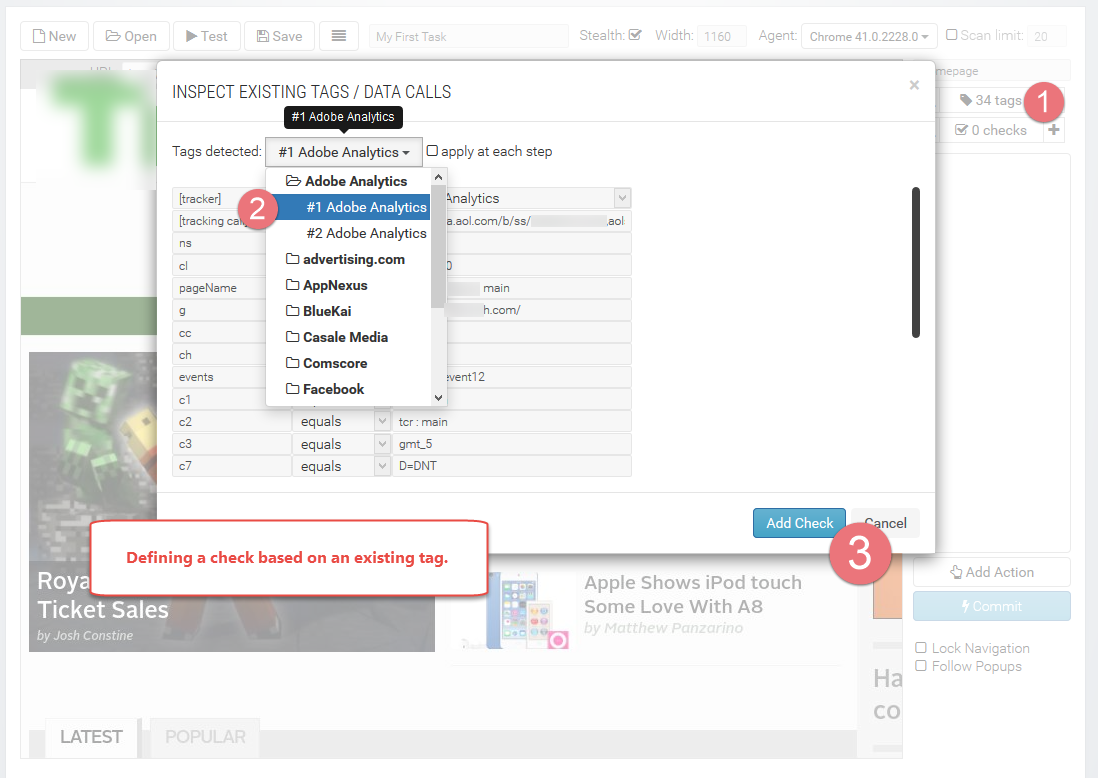Open the c2 row 'equals' operator dropdown
The image size is (1098, 778).
[x=382, y=422]
